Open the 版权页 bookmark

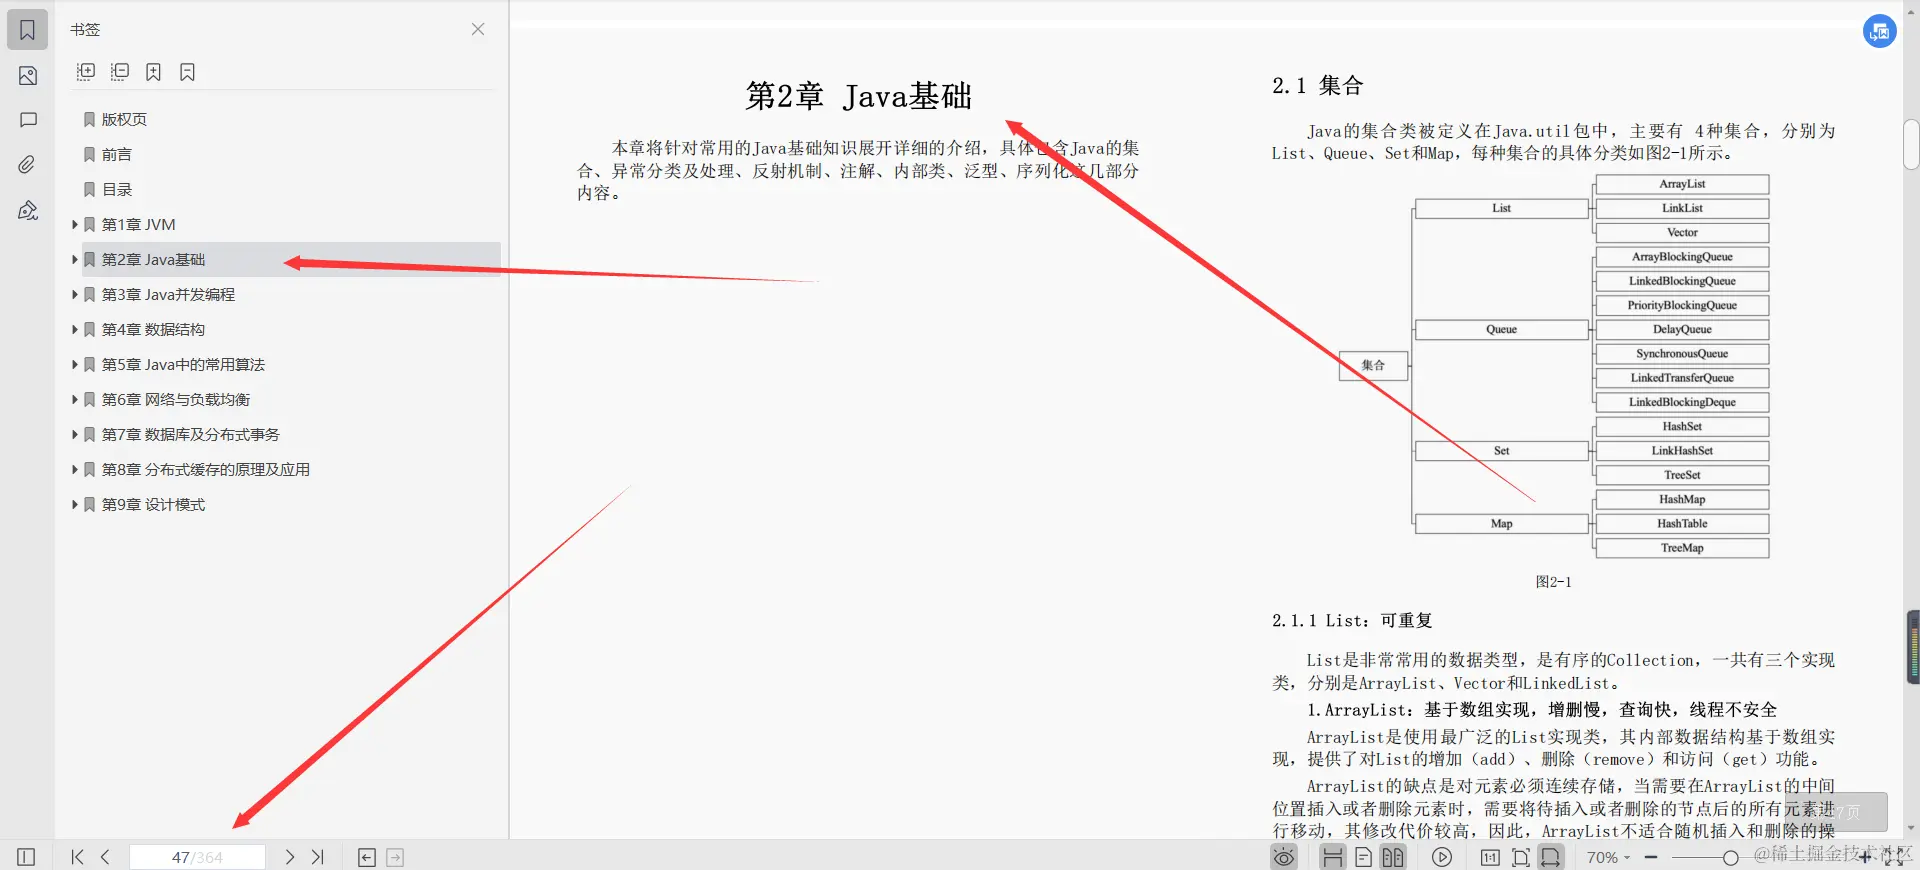coord(124,119)
